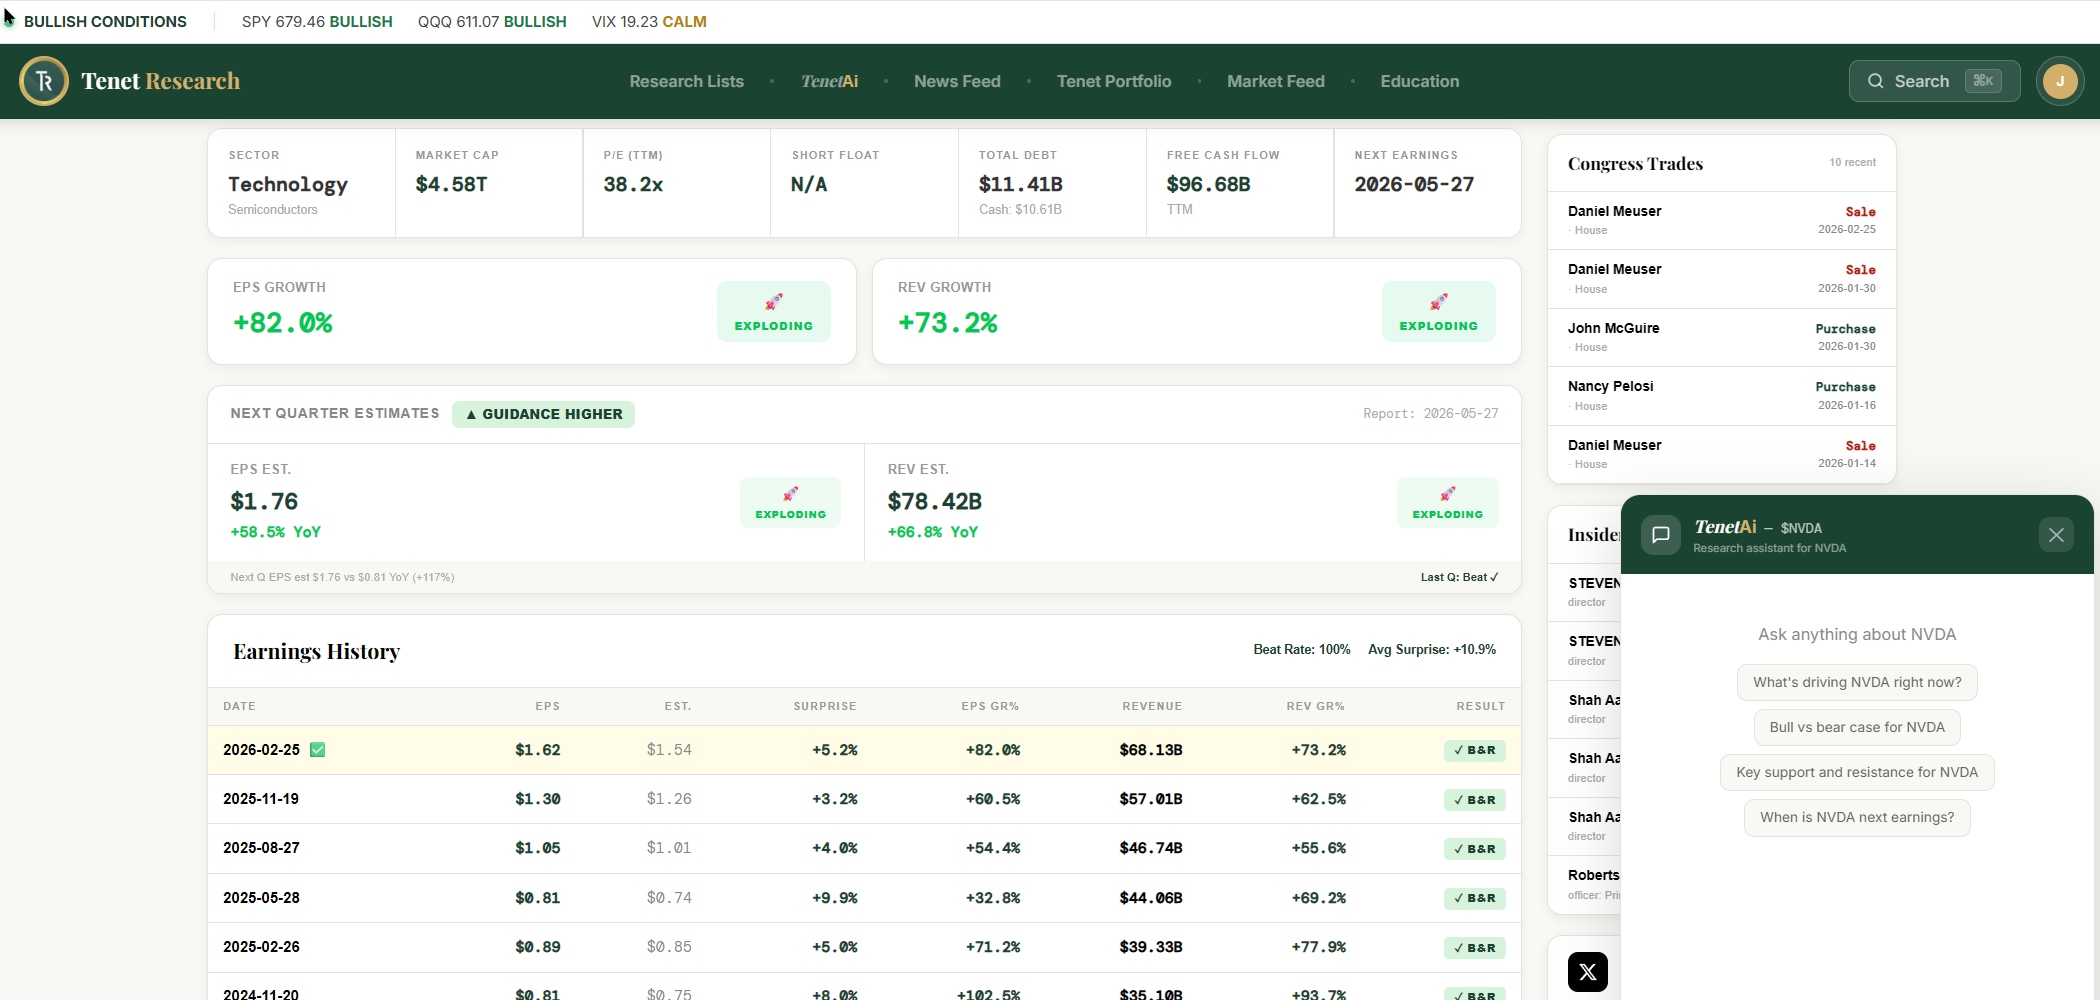Close the TenetAi chat panel
The height and width of the screenshot is (1000, 2100).
pos(2056,535)
